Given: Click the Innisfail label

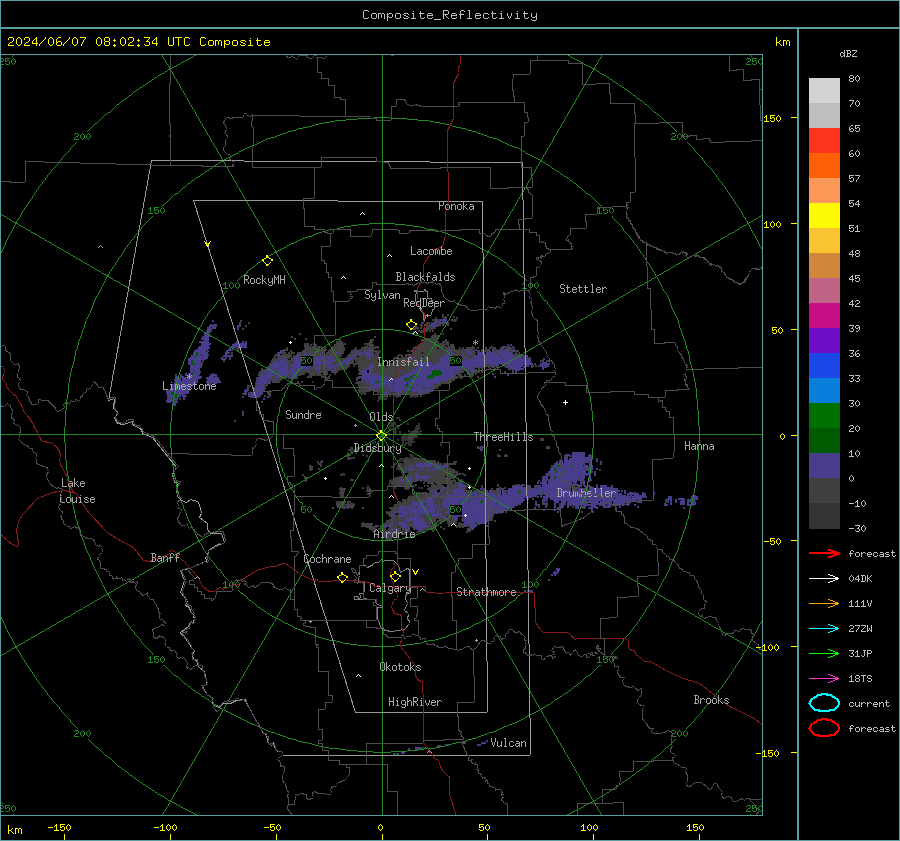Looking at the screenshot, I should click(403, 362).
